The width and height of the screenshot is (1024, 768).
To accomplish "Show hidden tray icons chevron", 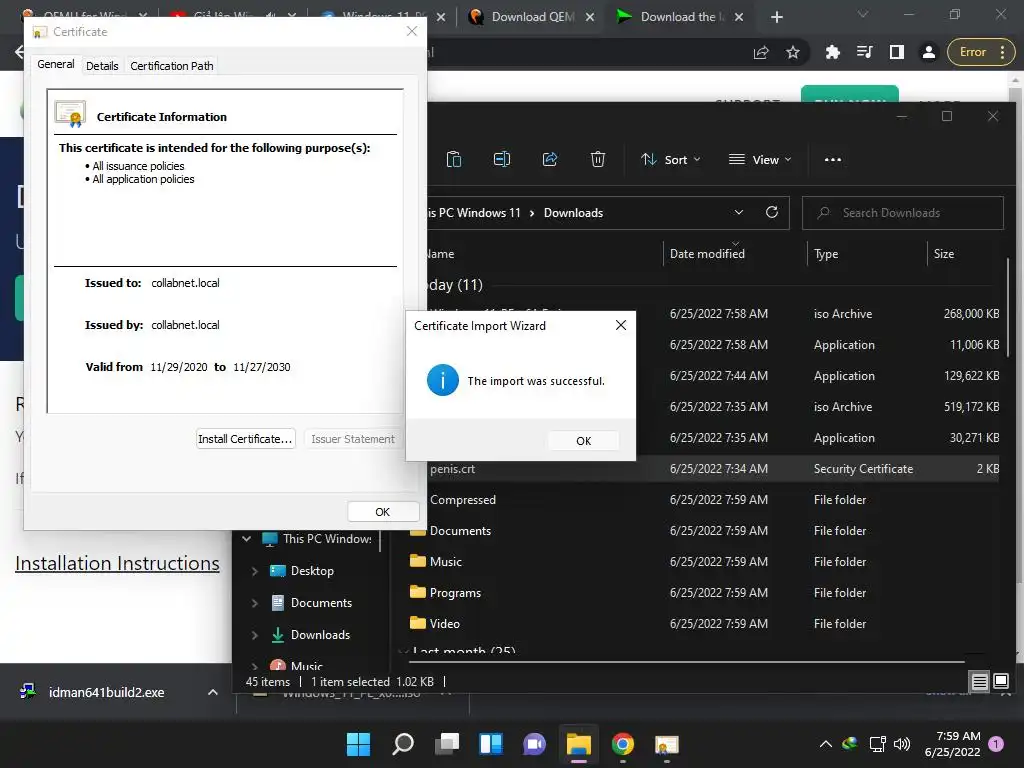I will tap(825, 744).
